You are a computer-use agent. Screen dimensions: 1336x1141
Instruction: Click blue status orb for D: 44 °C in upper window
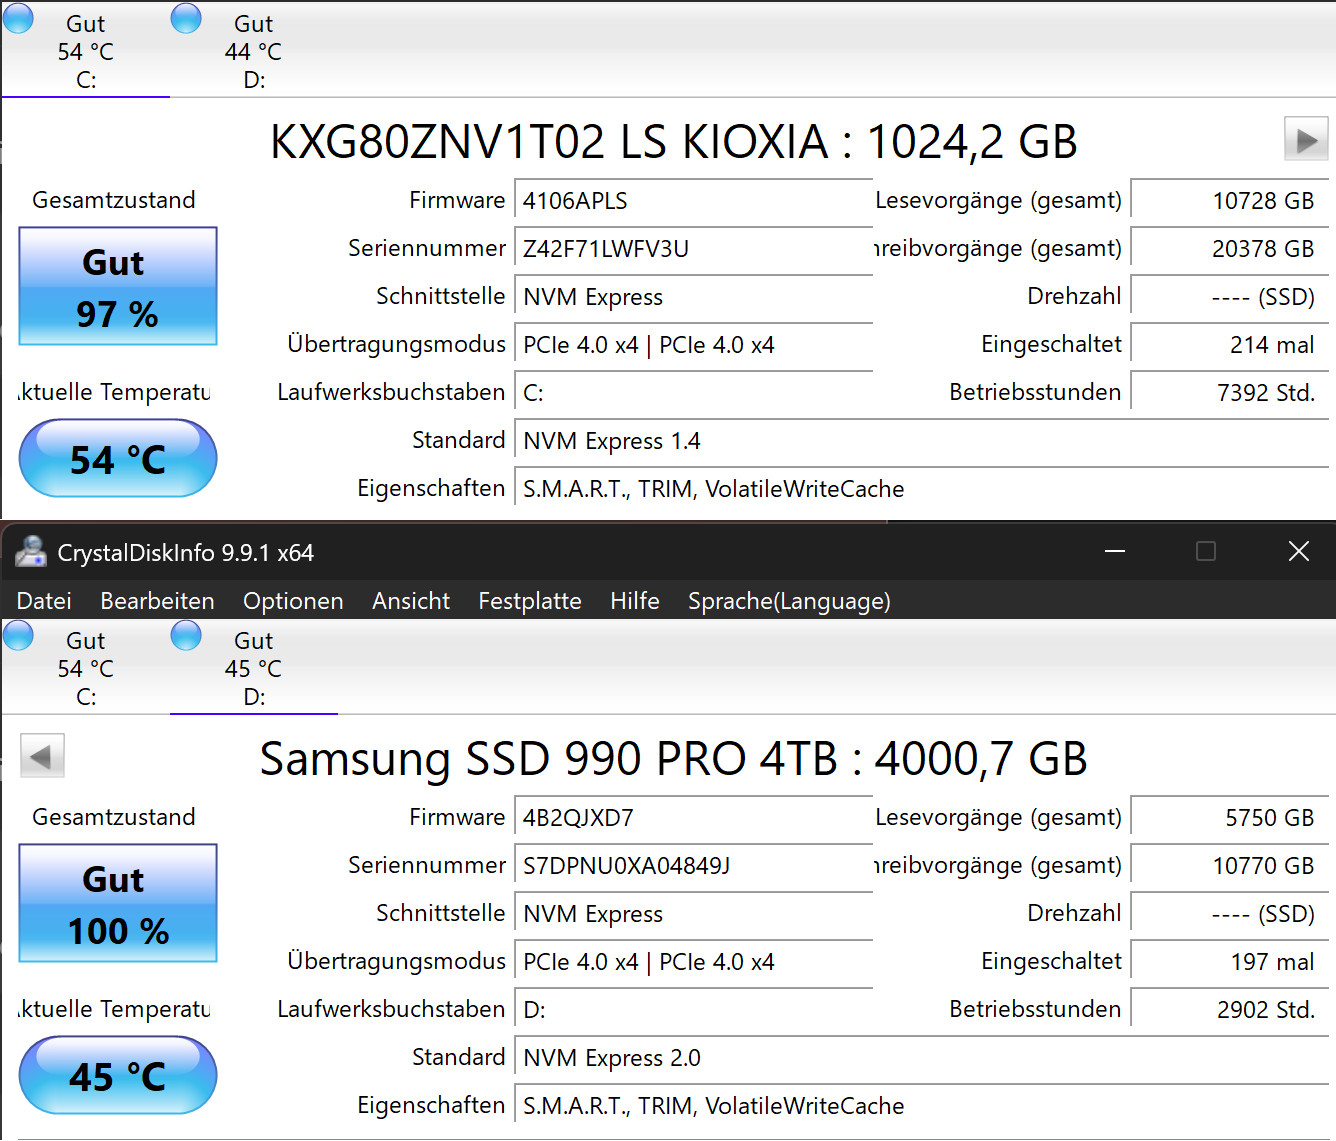coord(186,17)
